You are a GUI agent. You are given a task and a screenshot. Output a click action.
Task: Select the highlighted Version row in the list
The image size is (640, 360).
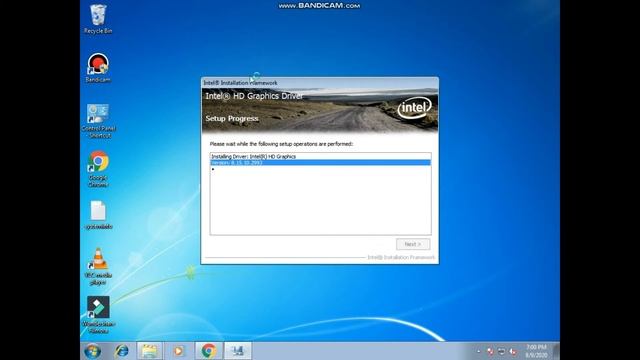pyautogui.click(x=320, y=162)
